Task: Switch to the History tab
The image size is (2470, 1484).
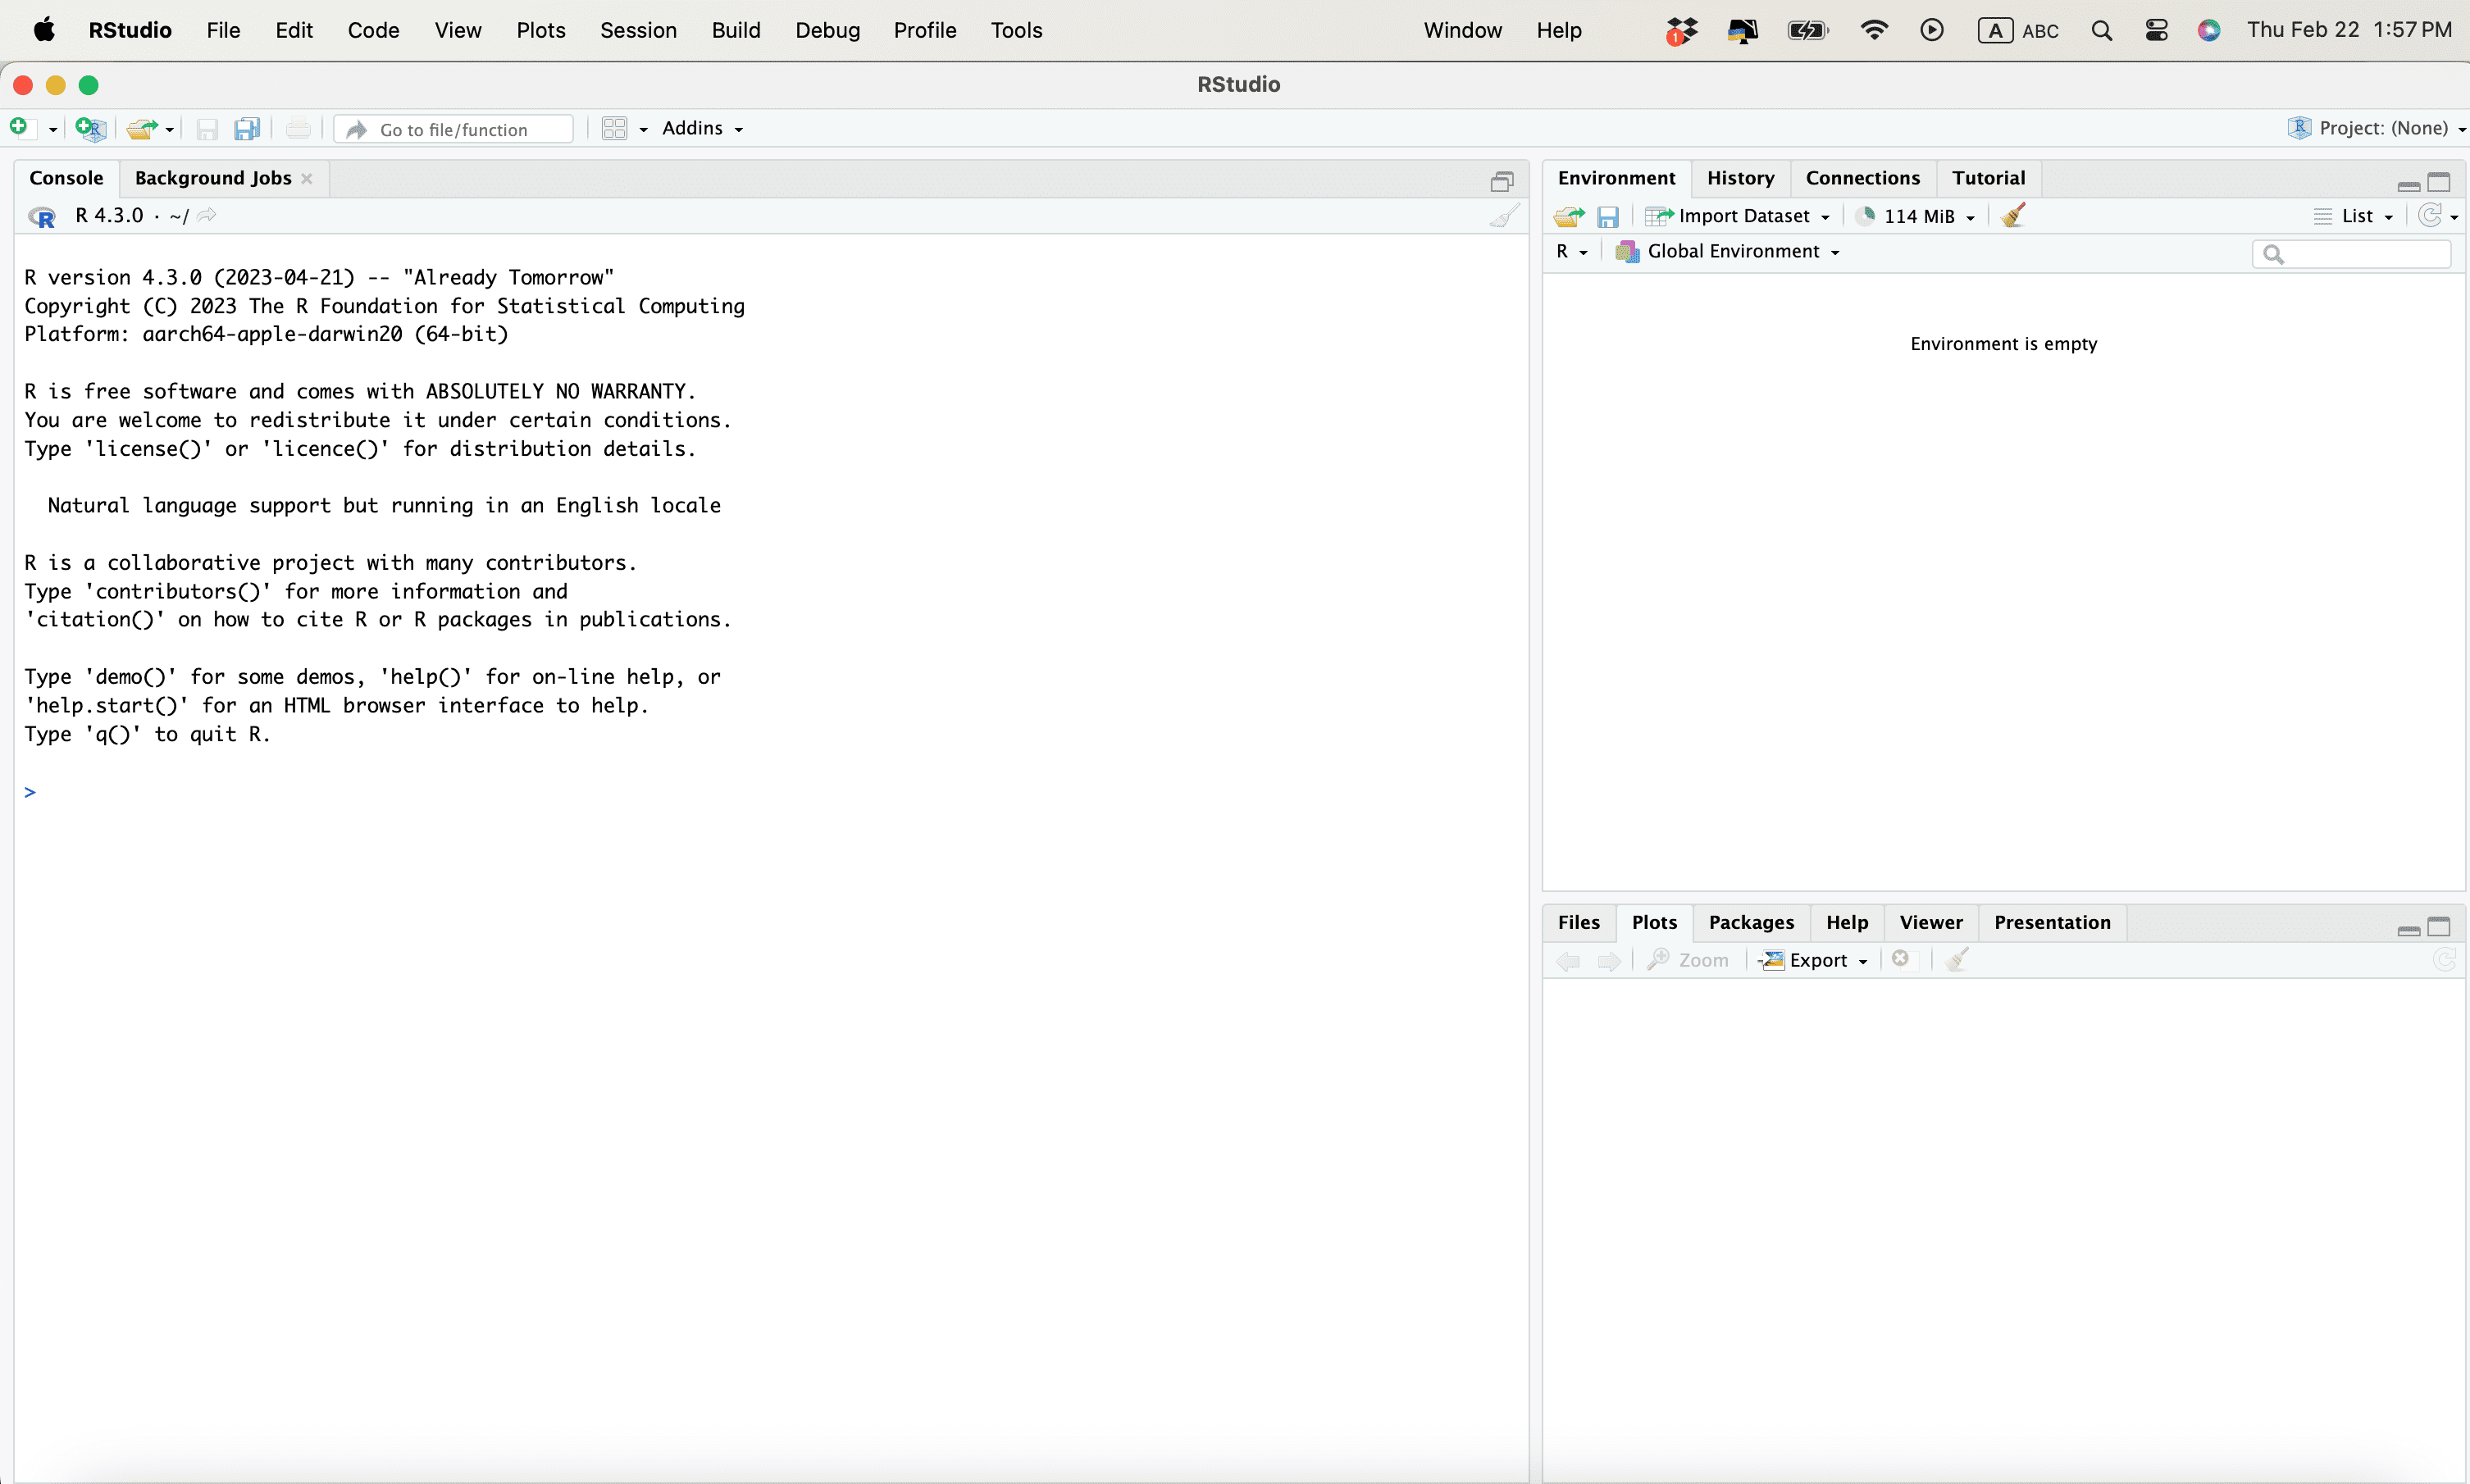Action: [x=1740, y=178]
